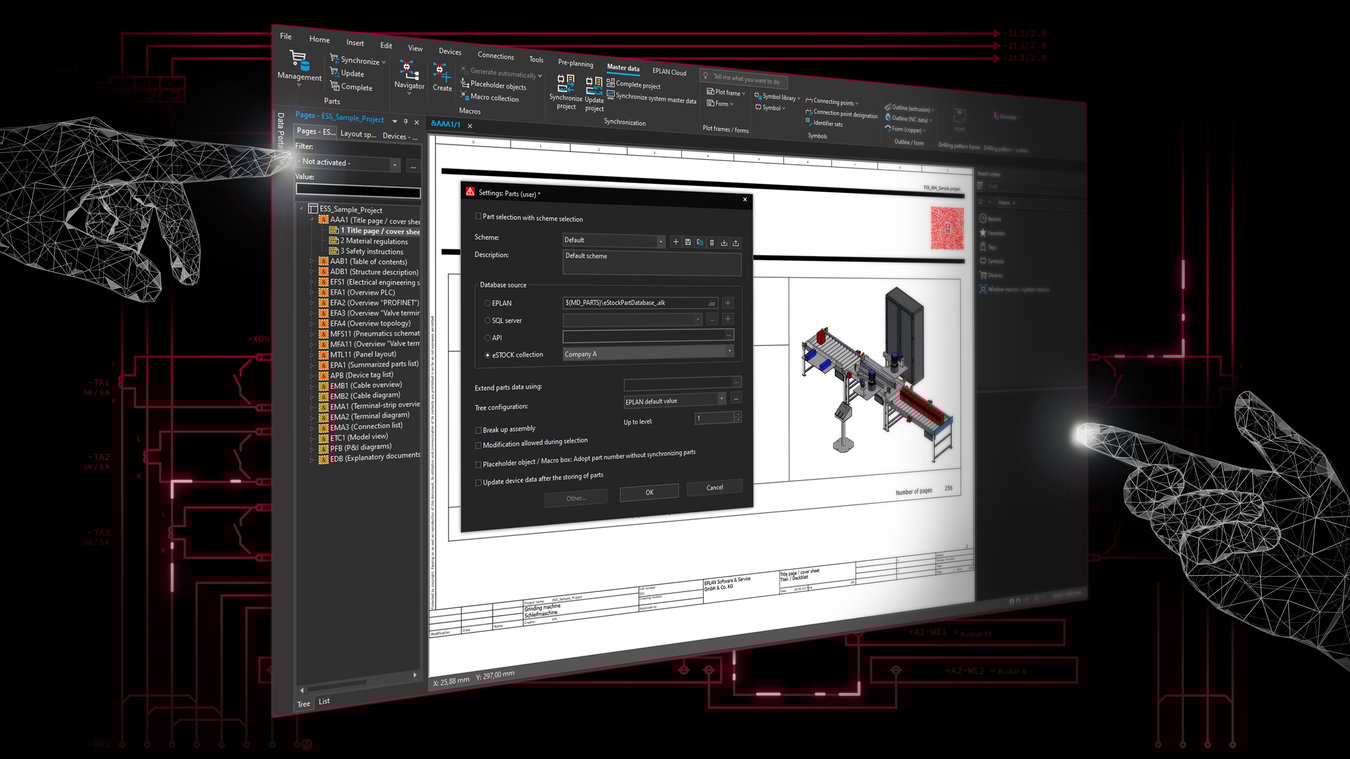Click the delete scheme trash icon
The height and width of the screenshot is (759, 1350).
[x=711, y=242]
